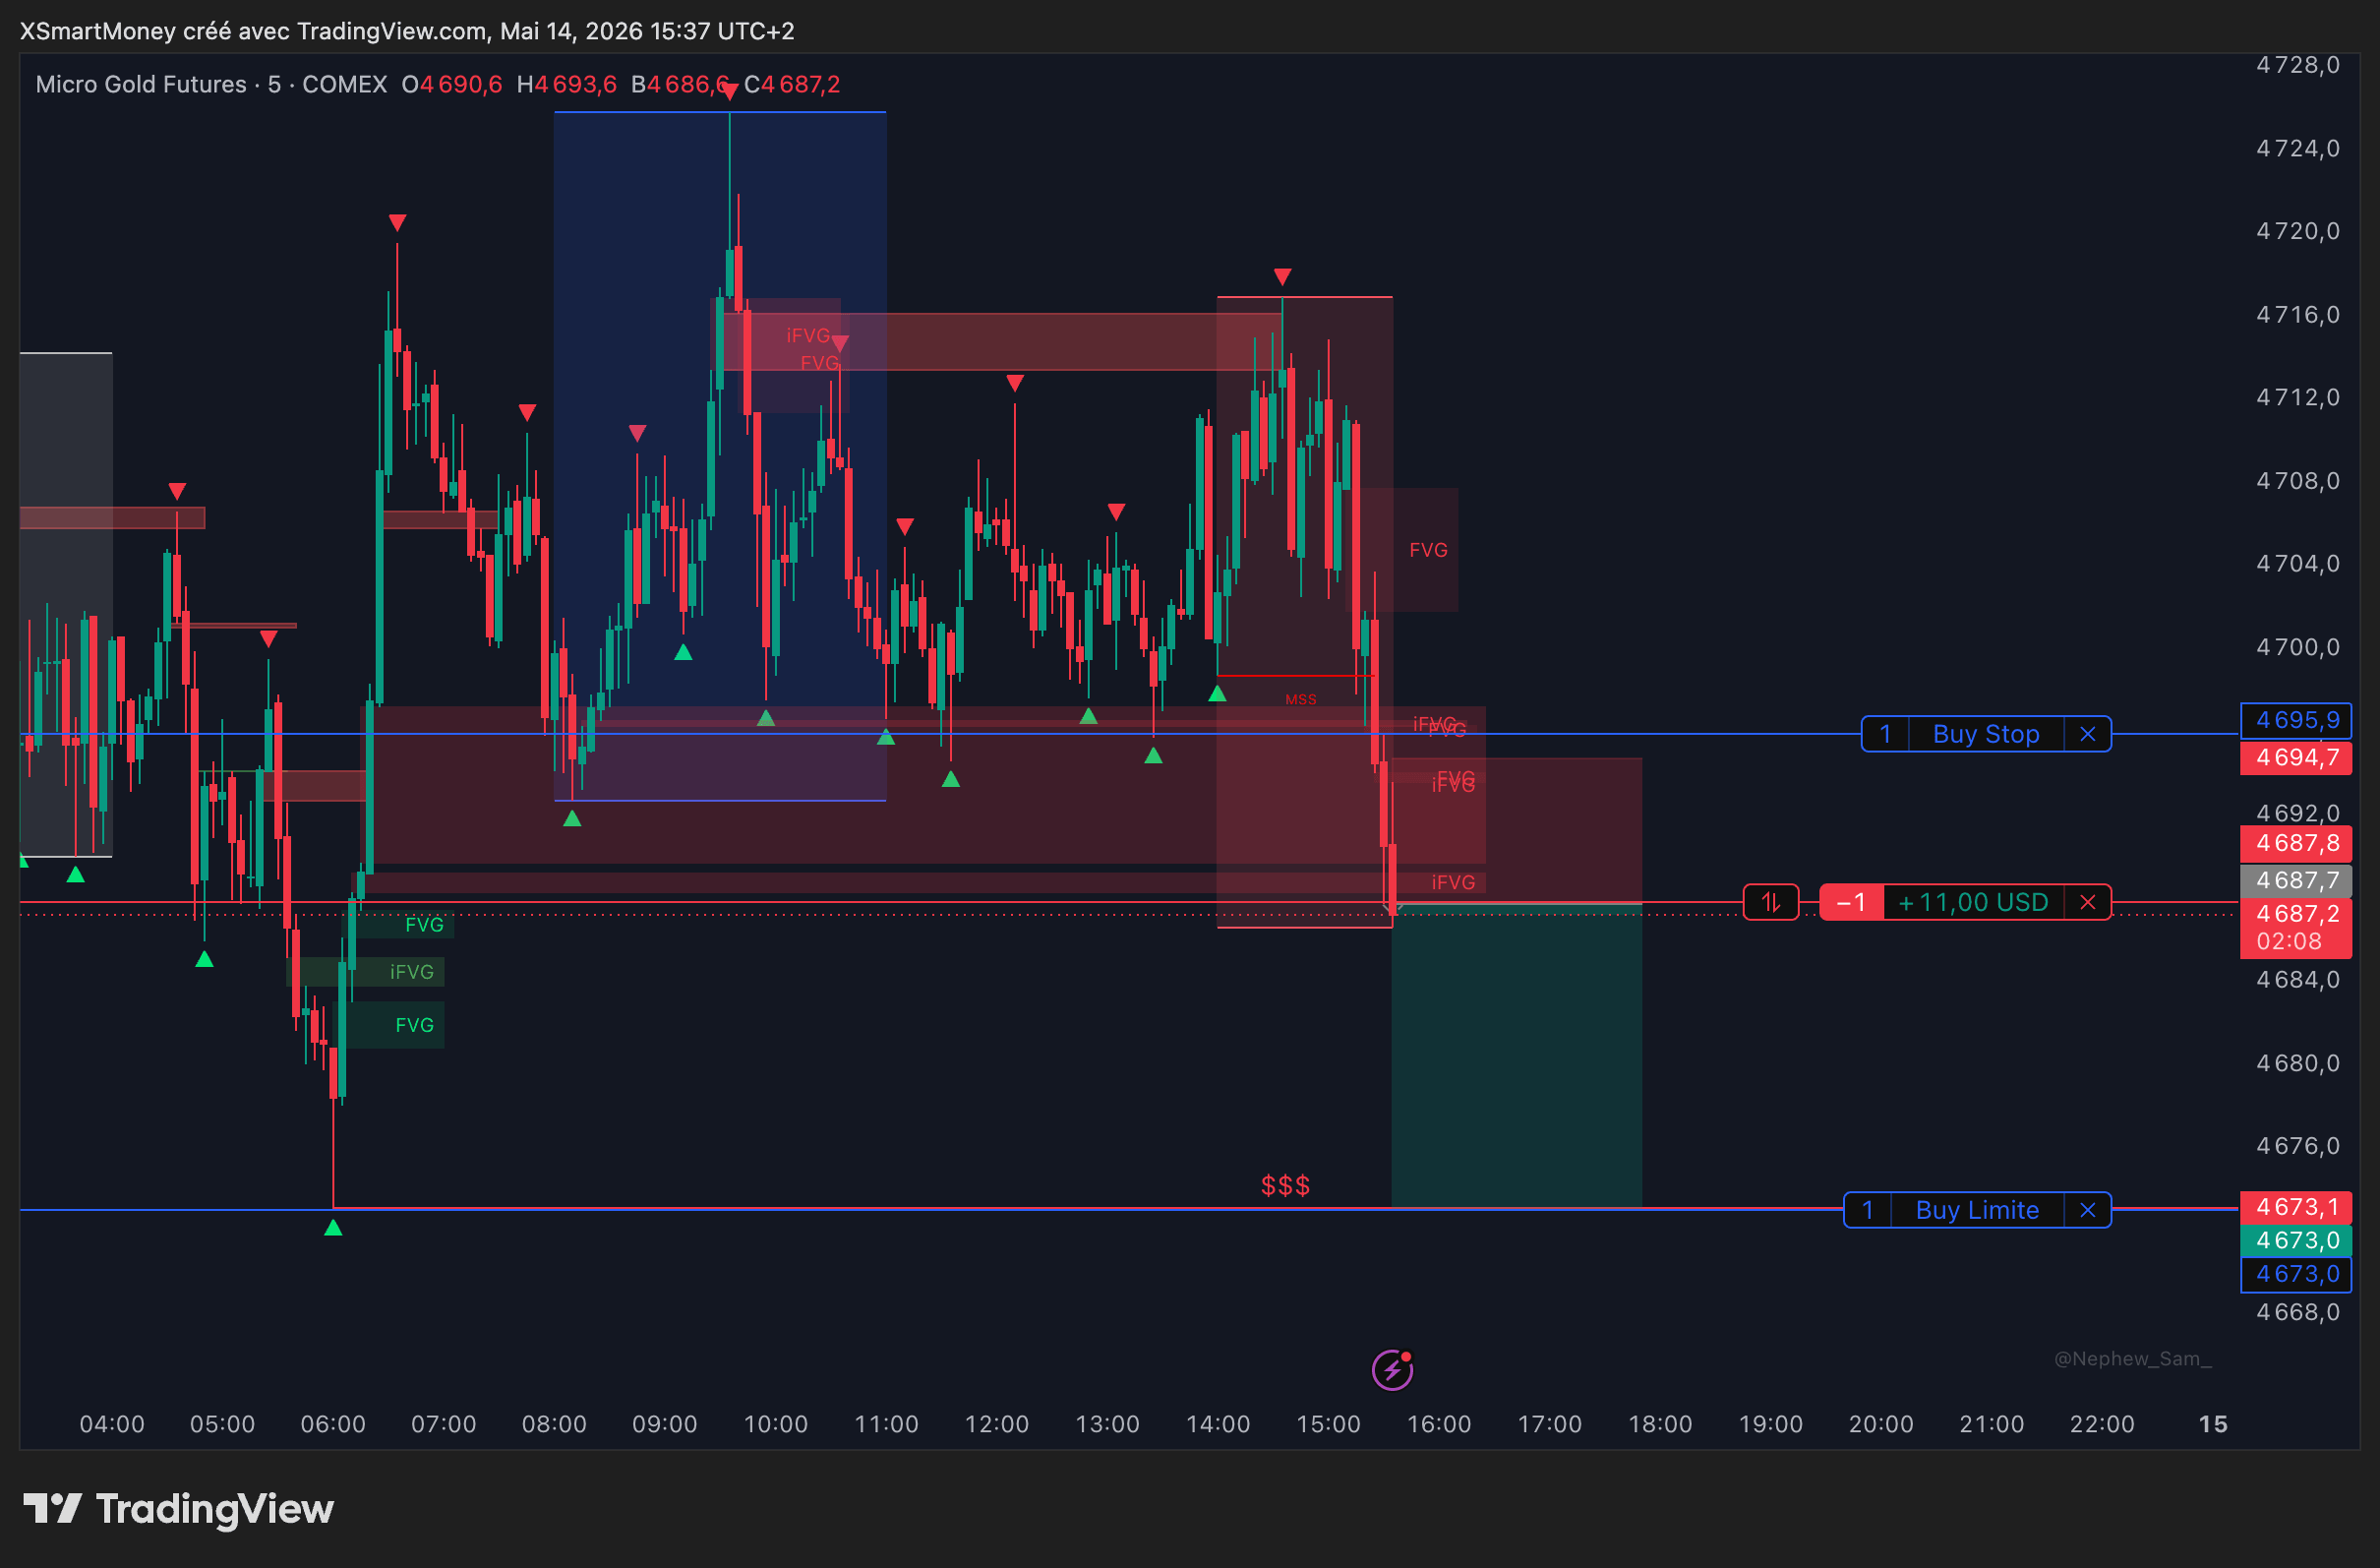Click the 09:00 time axis label

point(665,1424)
